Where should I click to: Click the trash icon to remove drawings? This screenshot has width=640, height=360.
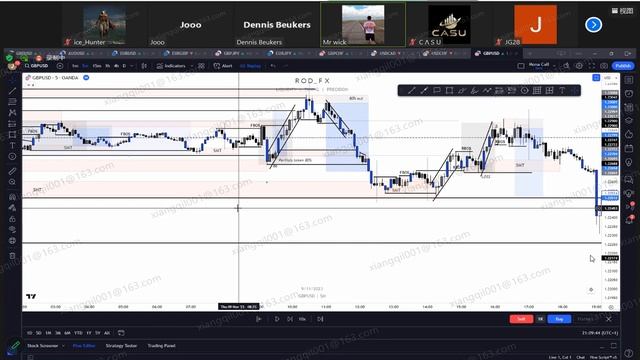tap(12, 256)
